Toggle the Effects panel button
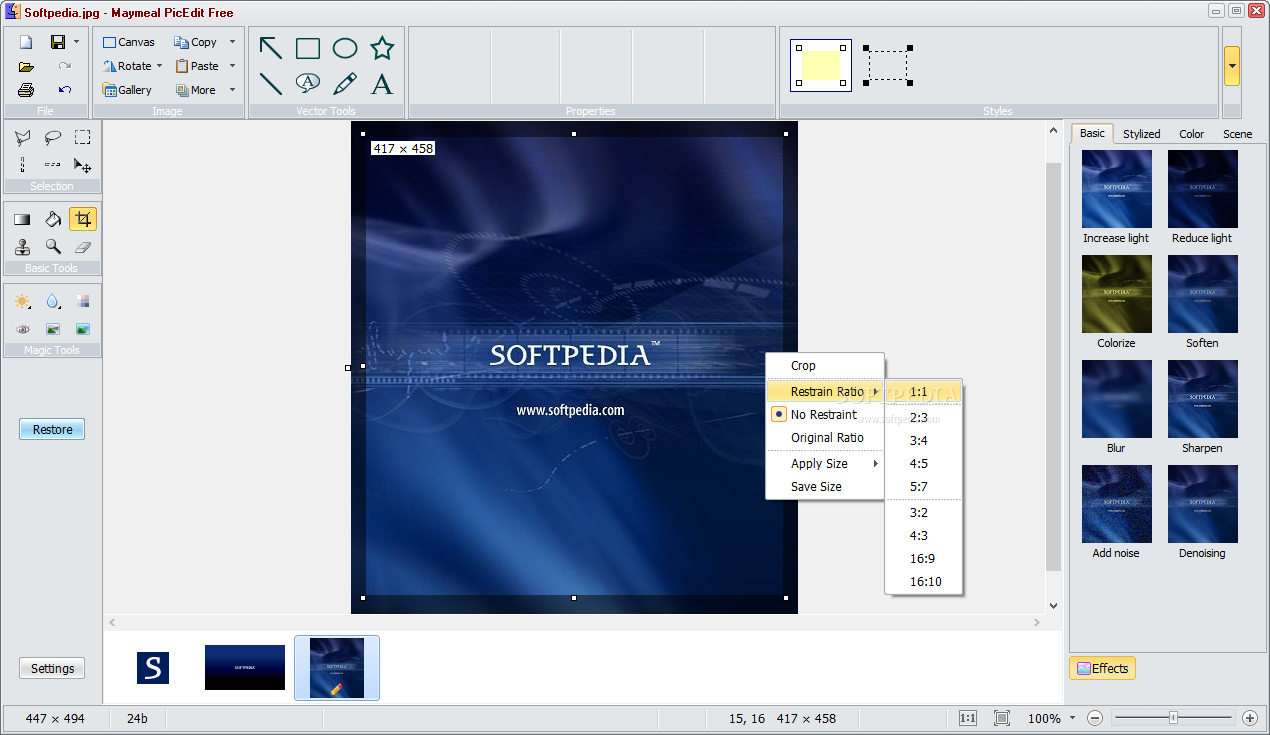The height and width of the screenshot is (735, 1270). tap(1102, 668)
